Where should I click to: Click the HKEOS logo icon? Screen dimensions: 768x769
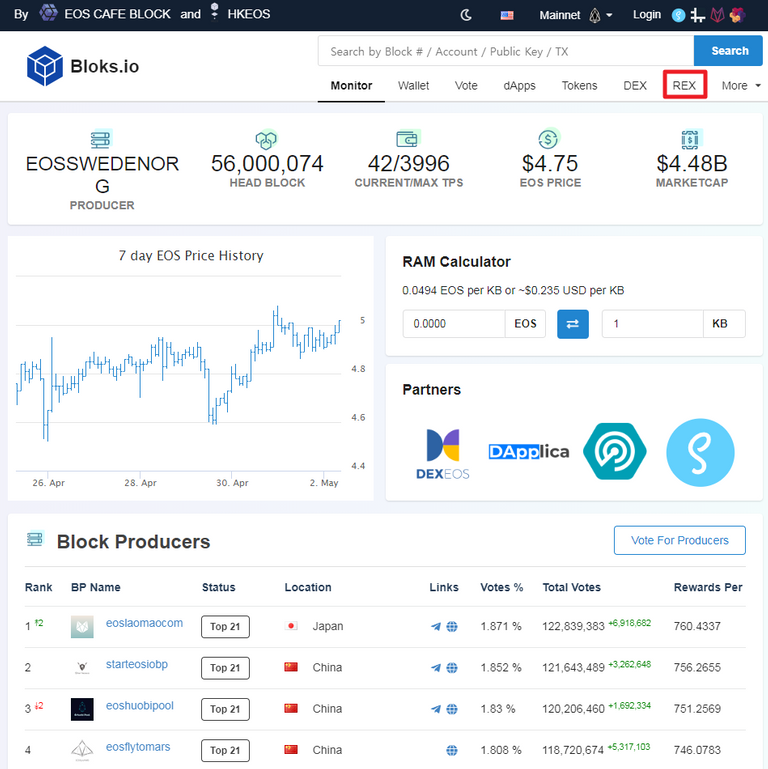[214, 12]
